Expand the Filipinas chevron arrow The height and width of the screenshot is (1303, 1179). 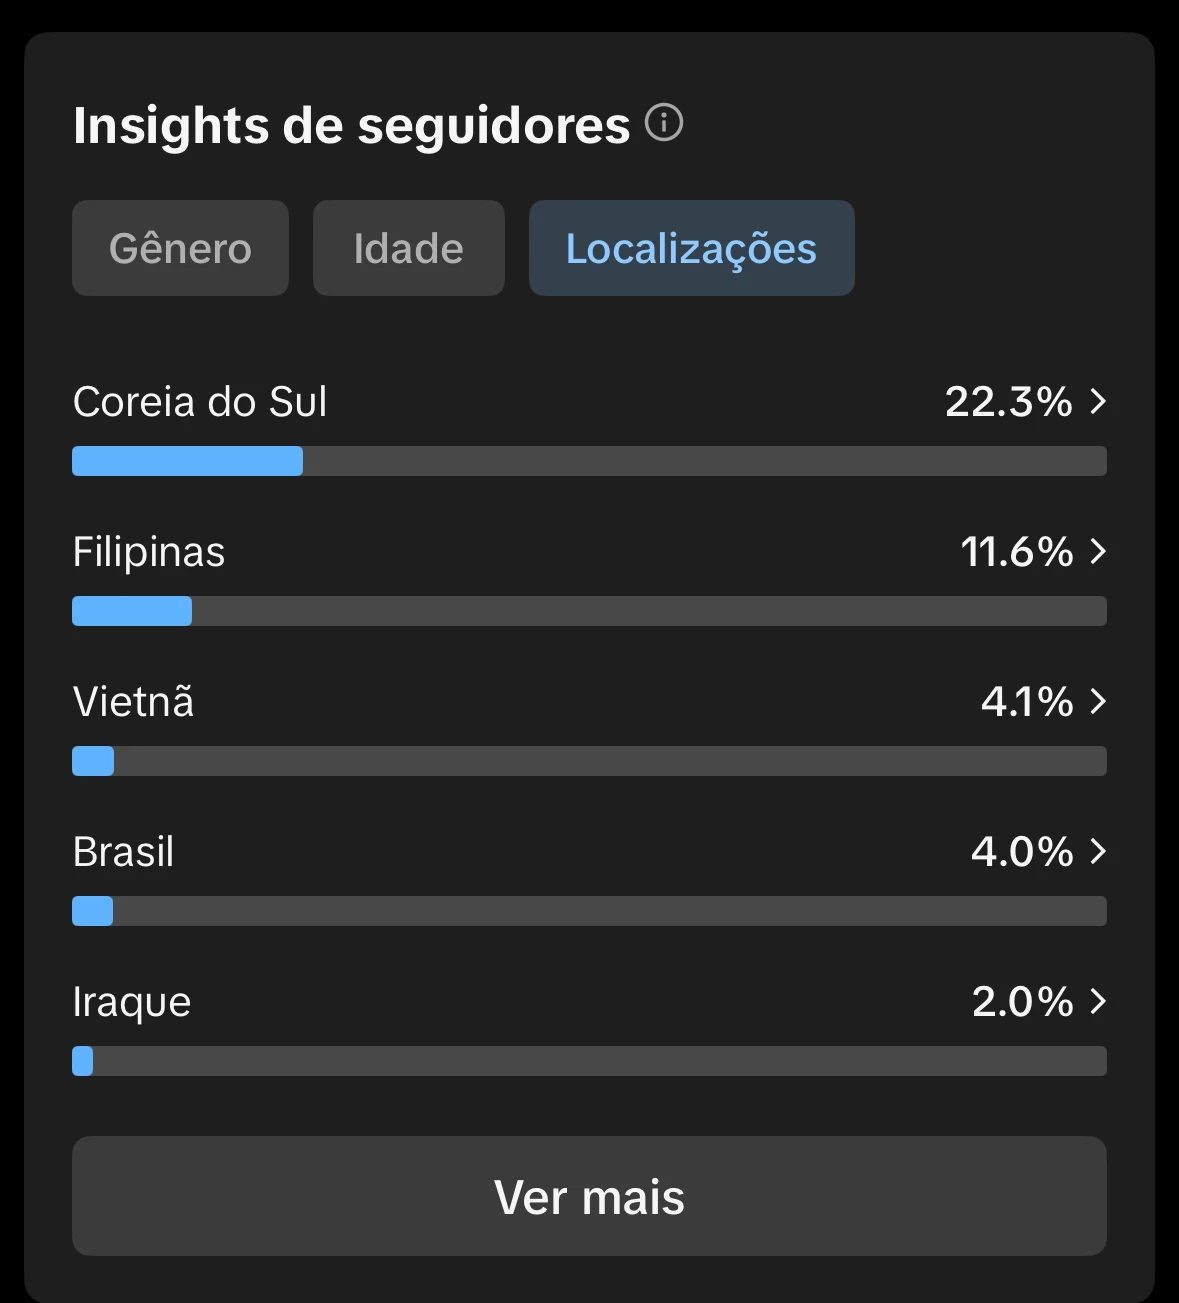(x=1098, y=551)
